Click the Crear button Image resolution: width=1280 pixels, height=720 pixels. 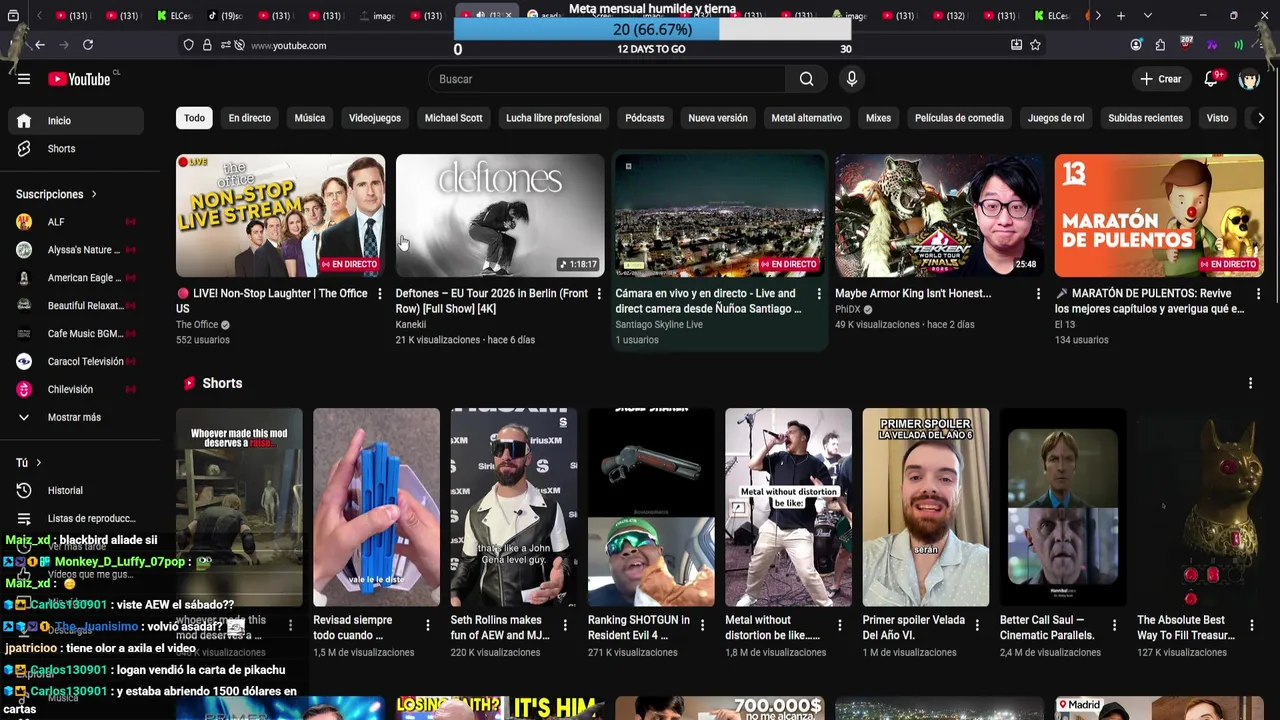[x=1160, y=79]
